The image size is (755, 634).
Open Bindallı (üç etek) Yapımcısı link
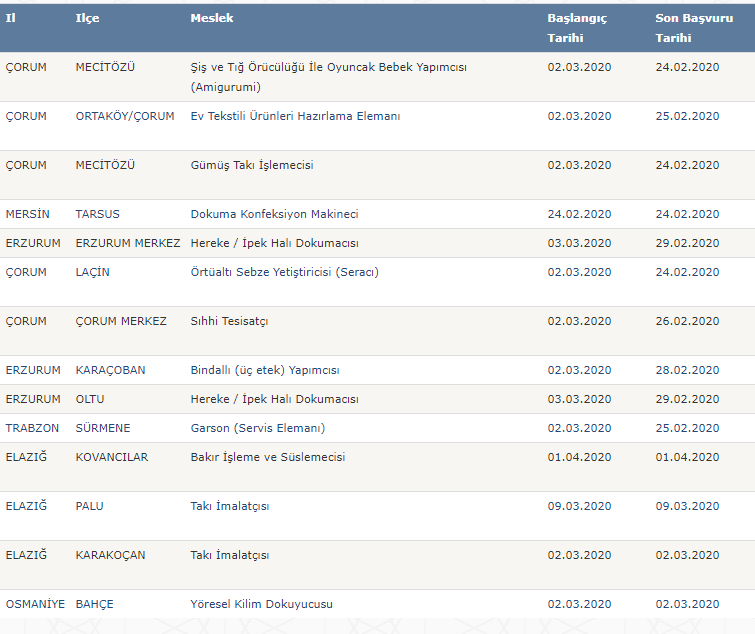click(x=265, y=370)
